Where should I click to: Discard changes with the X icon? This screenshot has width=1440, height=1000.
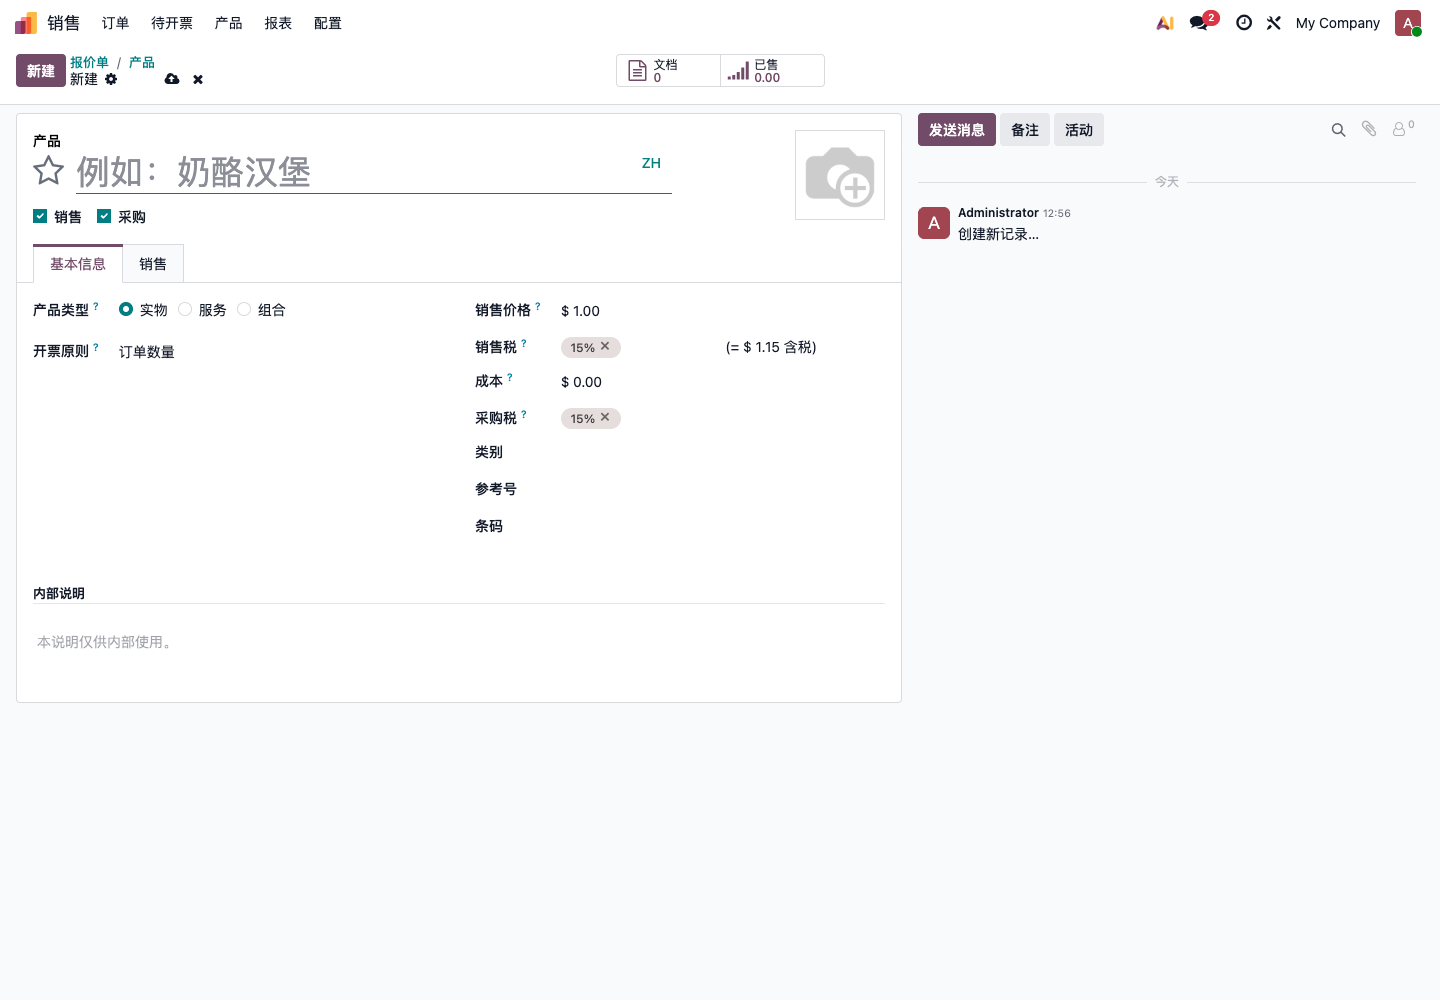(x=198, y=79)
